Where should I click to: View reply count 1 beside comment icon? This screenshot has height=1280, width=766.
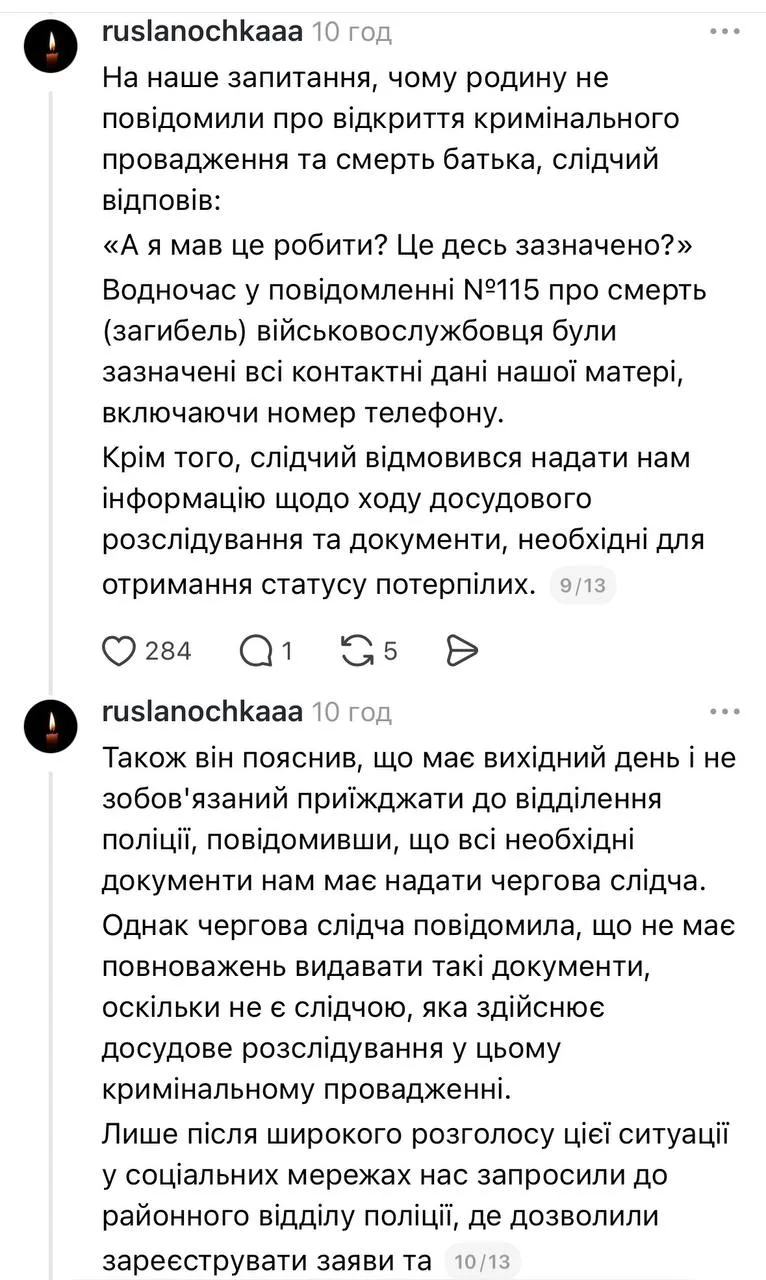click(287, 651)
